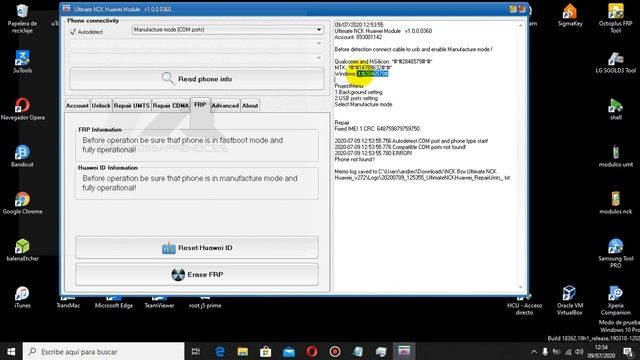Launch Google Chrome from desktop
This screenshot has width=640, height=360.
[x=22, y=203]
